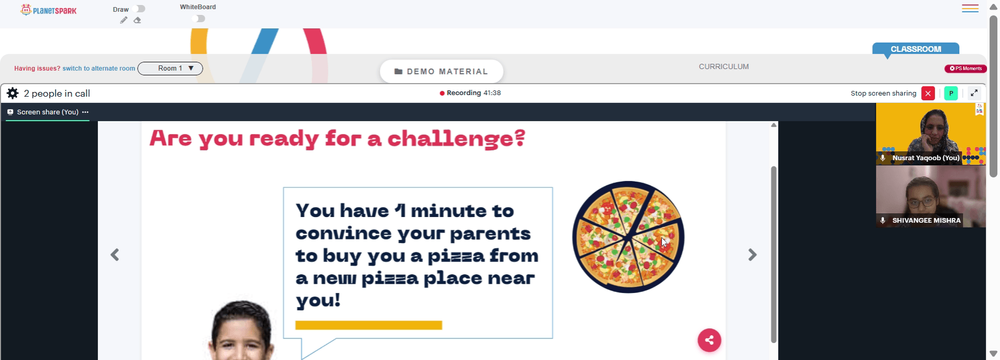Screen dimensions: 1000x360
Task: Select the eraser tool
Action: click(137, 20)
